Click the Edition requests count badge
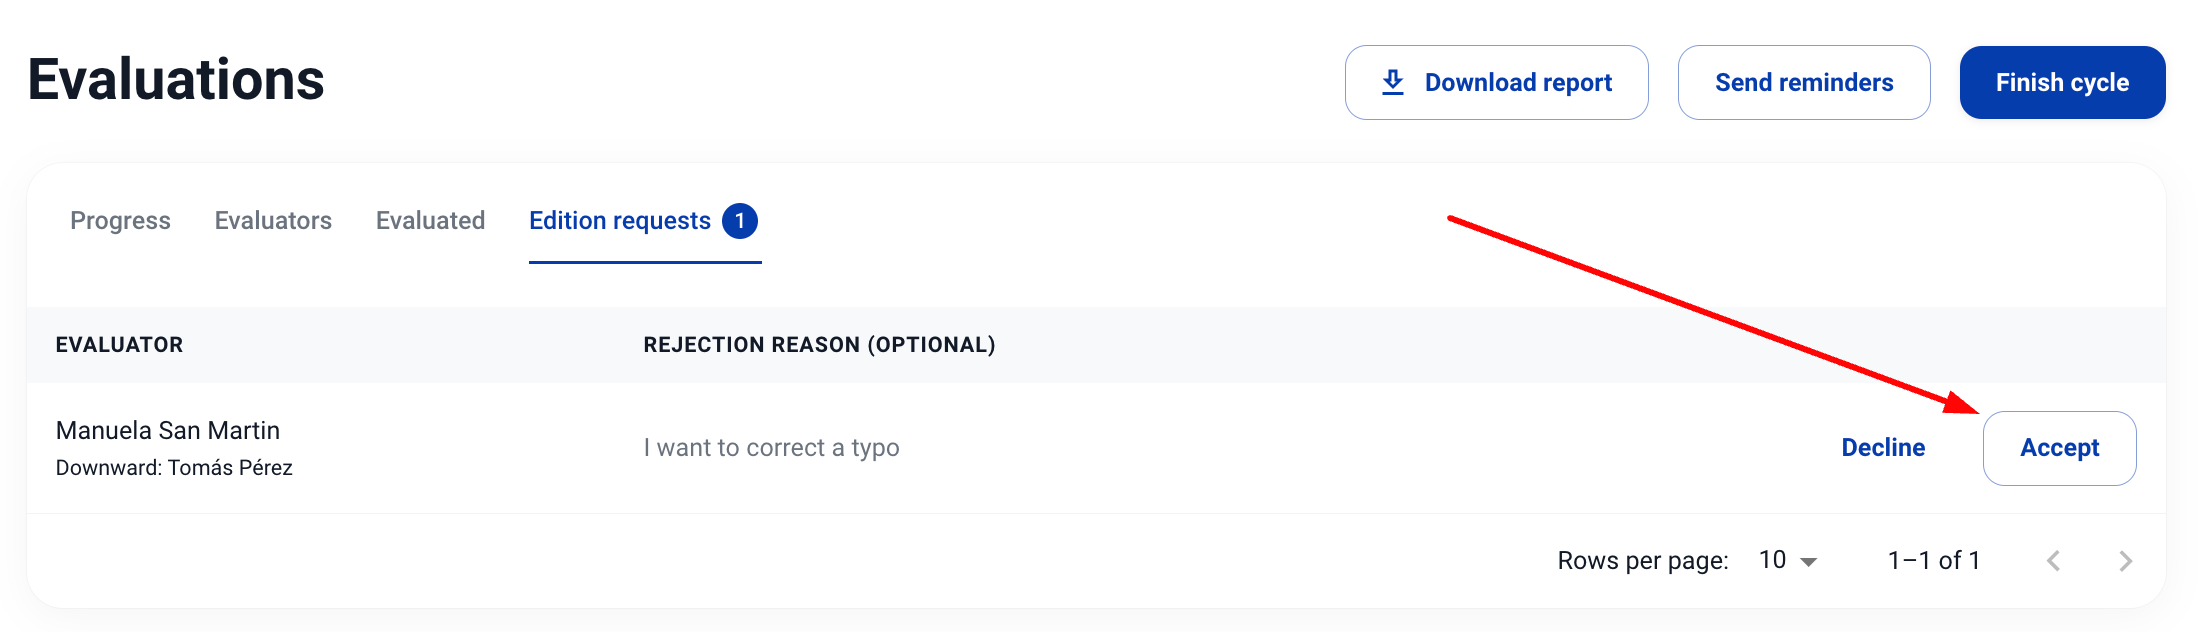The width and height of the screenshot is (2198, 632). click(740, 221)
